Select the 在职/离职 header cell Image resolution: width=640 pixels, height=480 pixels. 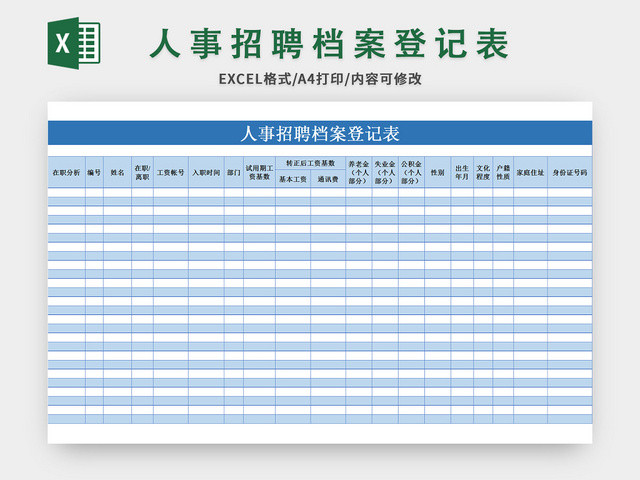(x=142, y=172)
